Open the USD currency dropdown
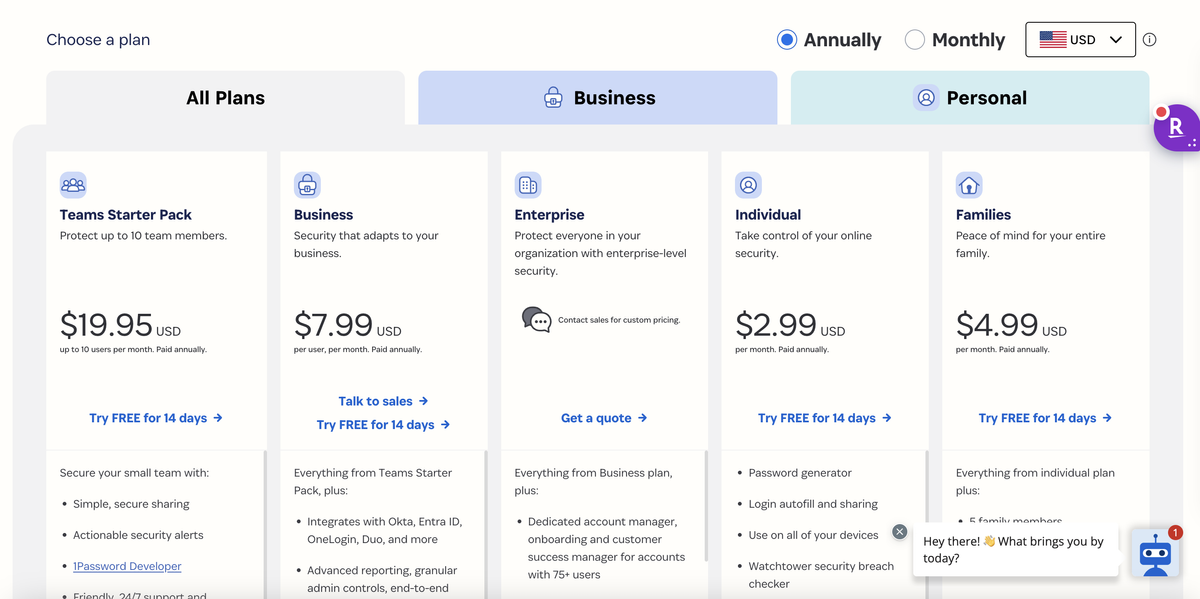Image resolution: width=1200 pixels, height=599 pixels. pos(1080,39)
